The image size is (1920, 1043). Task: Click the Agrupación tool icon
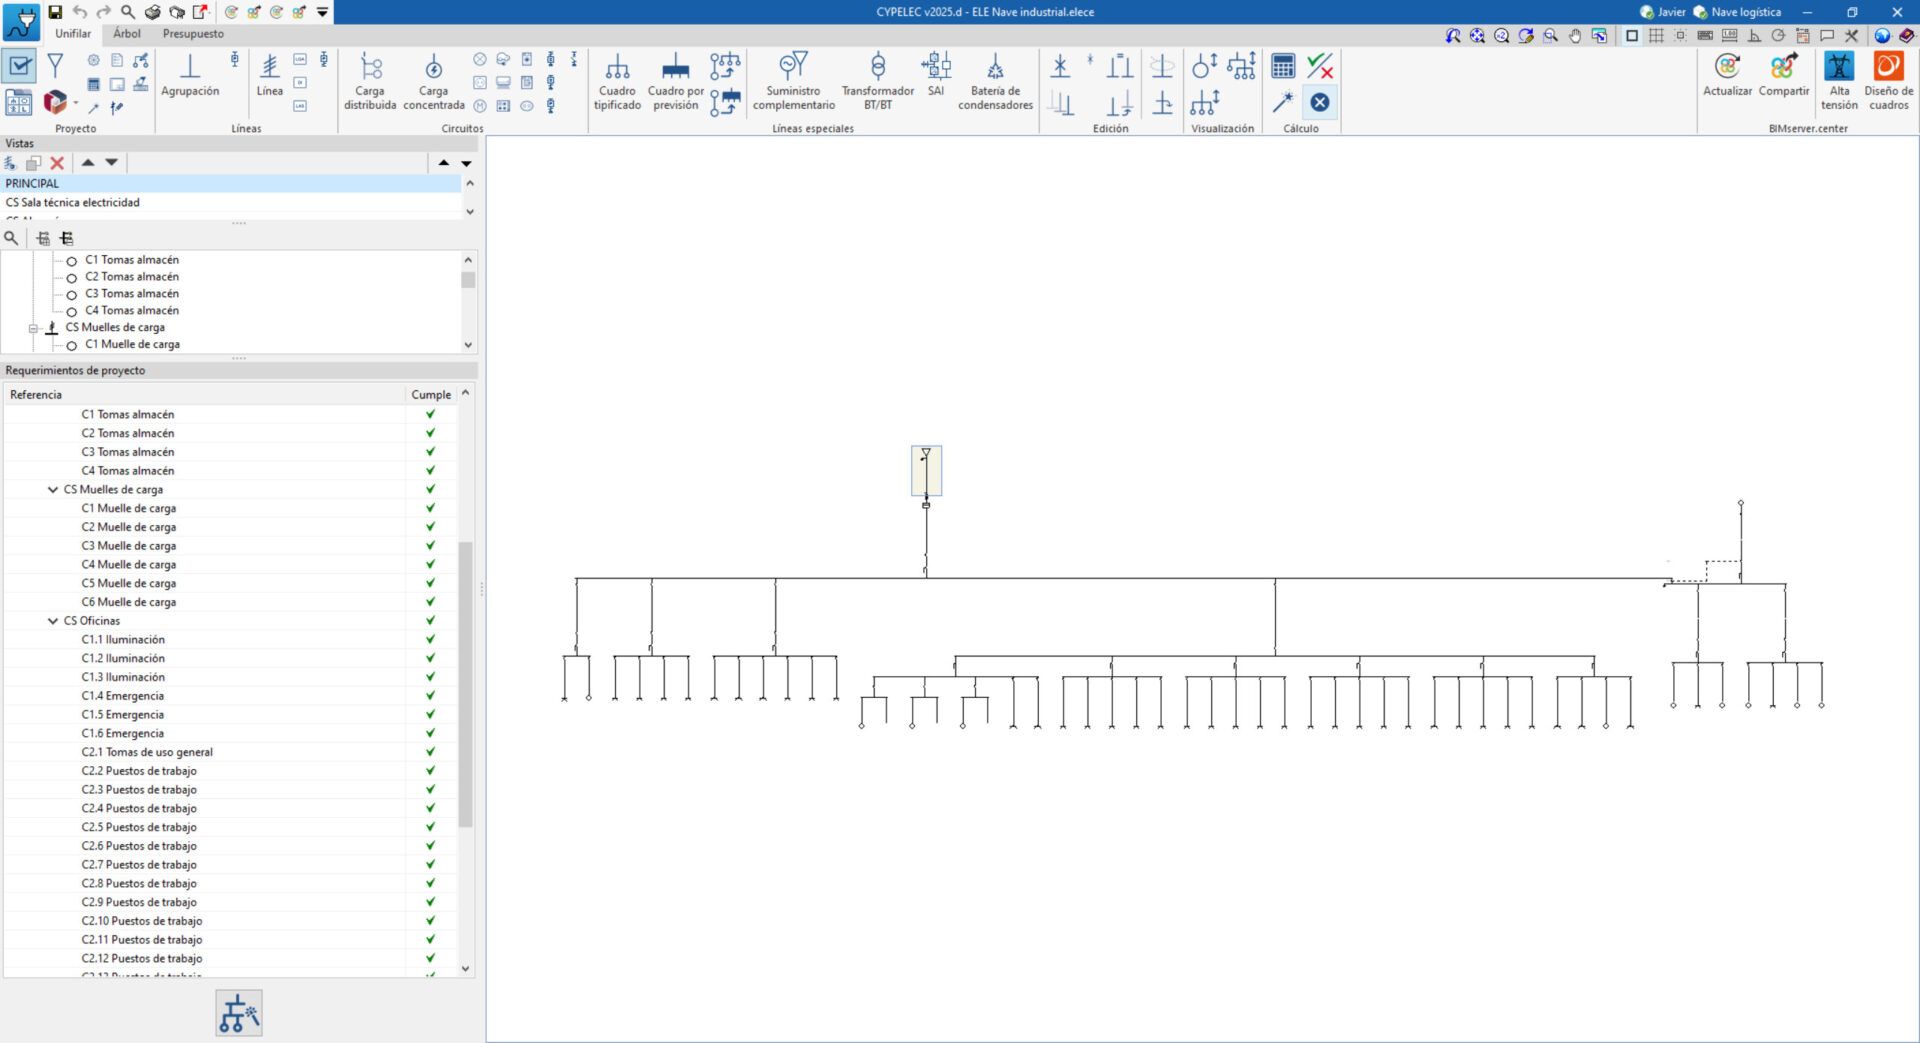click(x=190, y=75)
